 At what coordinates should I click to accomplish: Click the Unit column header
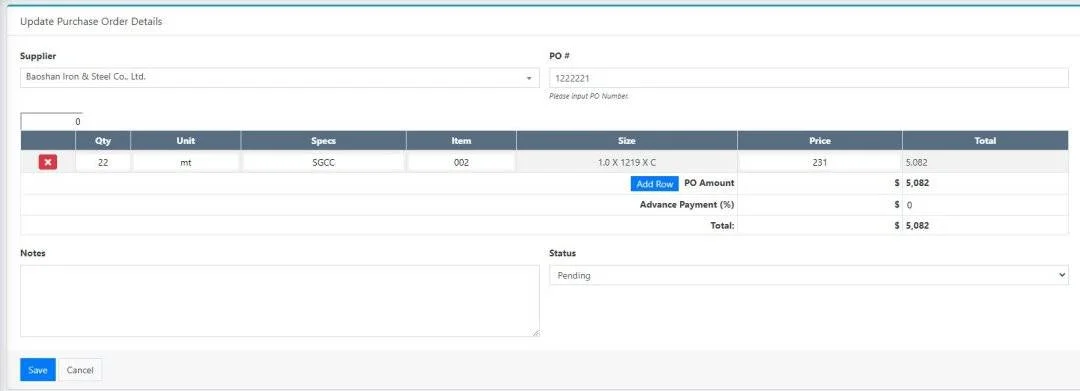pyautogui.click(x=185, y=140)
